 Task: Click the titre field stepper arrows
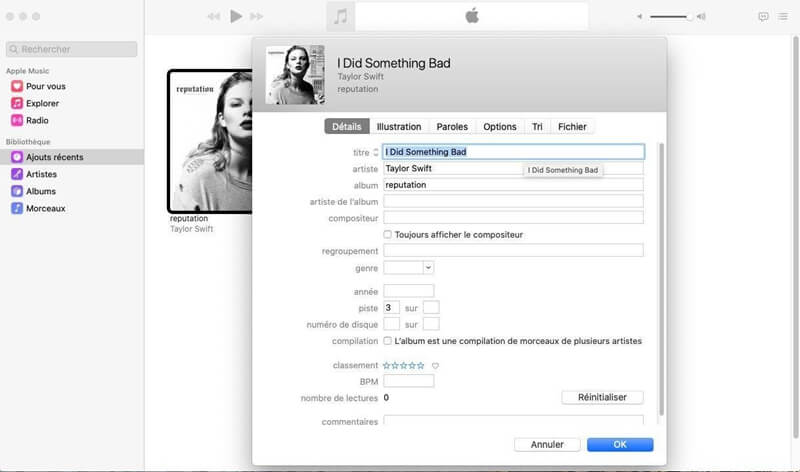pyautogui.click(x=376, y=152)
